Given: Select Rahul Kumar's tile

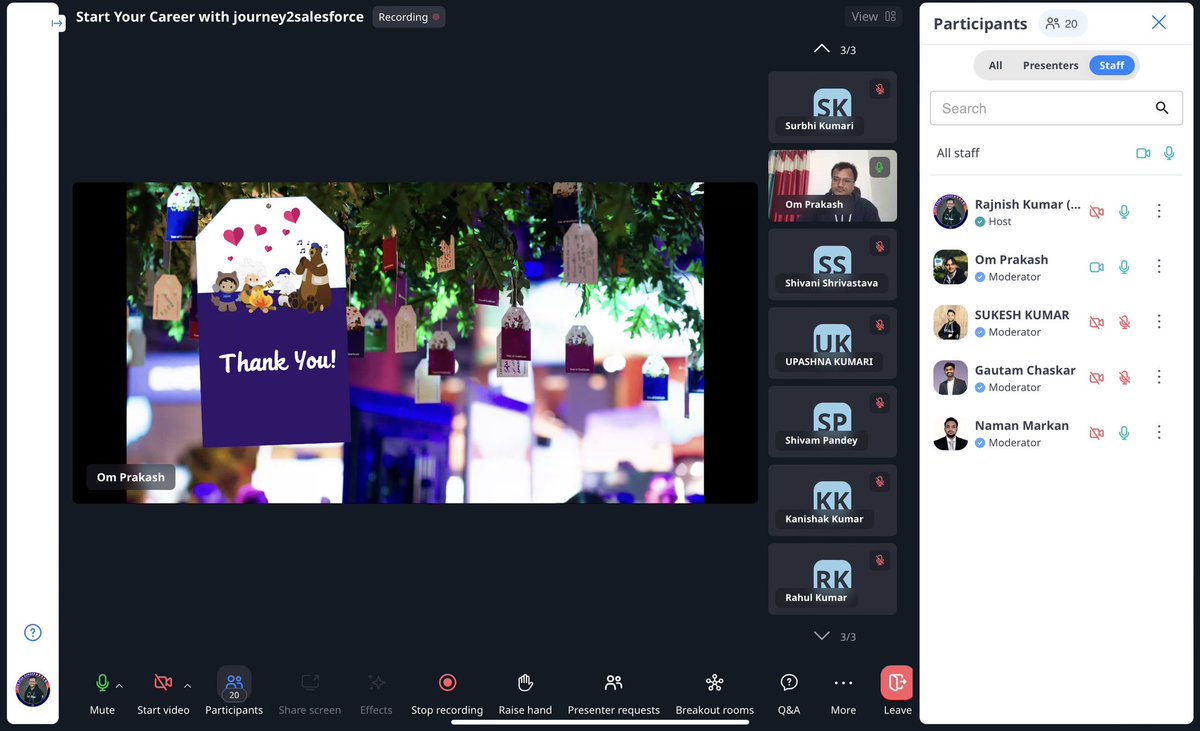Looking at the screenshot, I should point(832,579).
